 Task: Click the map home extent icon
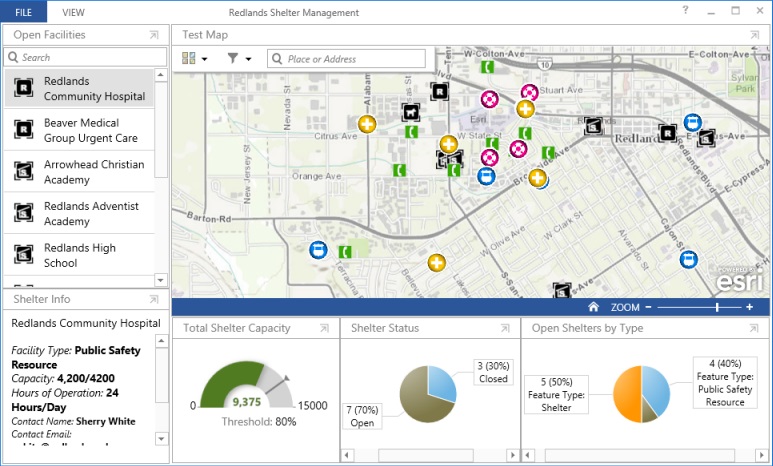tap(593, 307)
